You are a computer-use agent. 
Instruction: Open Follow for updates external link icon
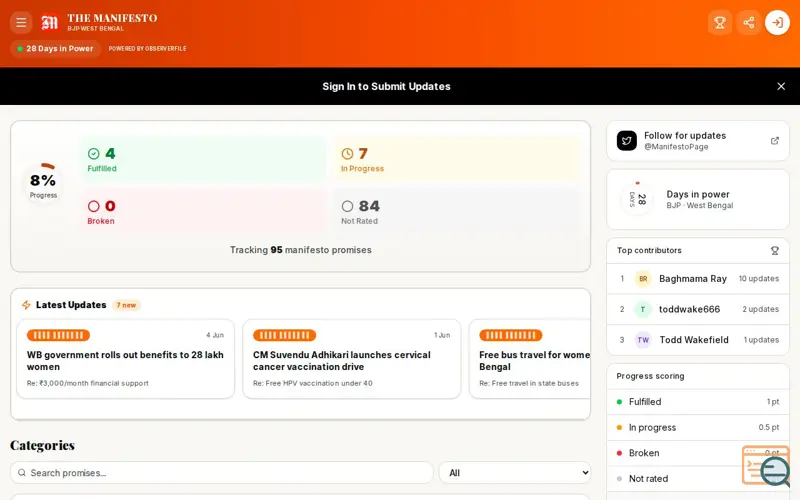pos(774,141)
